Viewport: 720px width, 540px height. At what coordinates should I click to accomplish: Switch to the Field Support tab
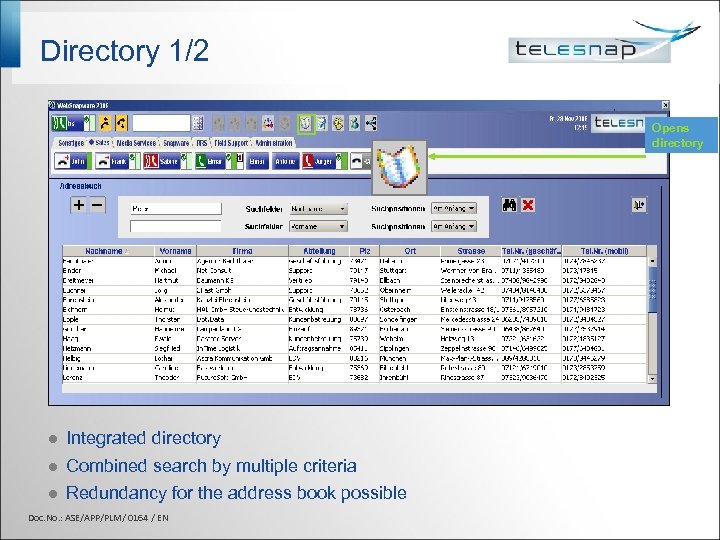[231, 143]
